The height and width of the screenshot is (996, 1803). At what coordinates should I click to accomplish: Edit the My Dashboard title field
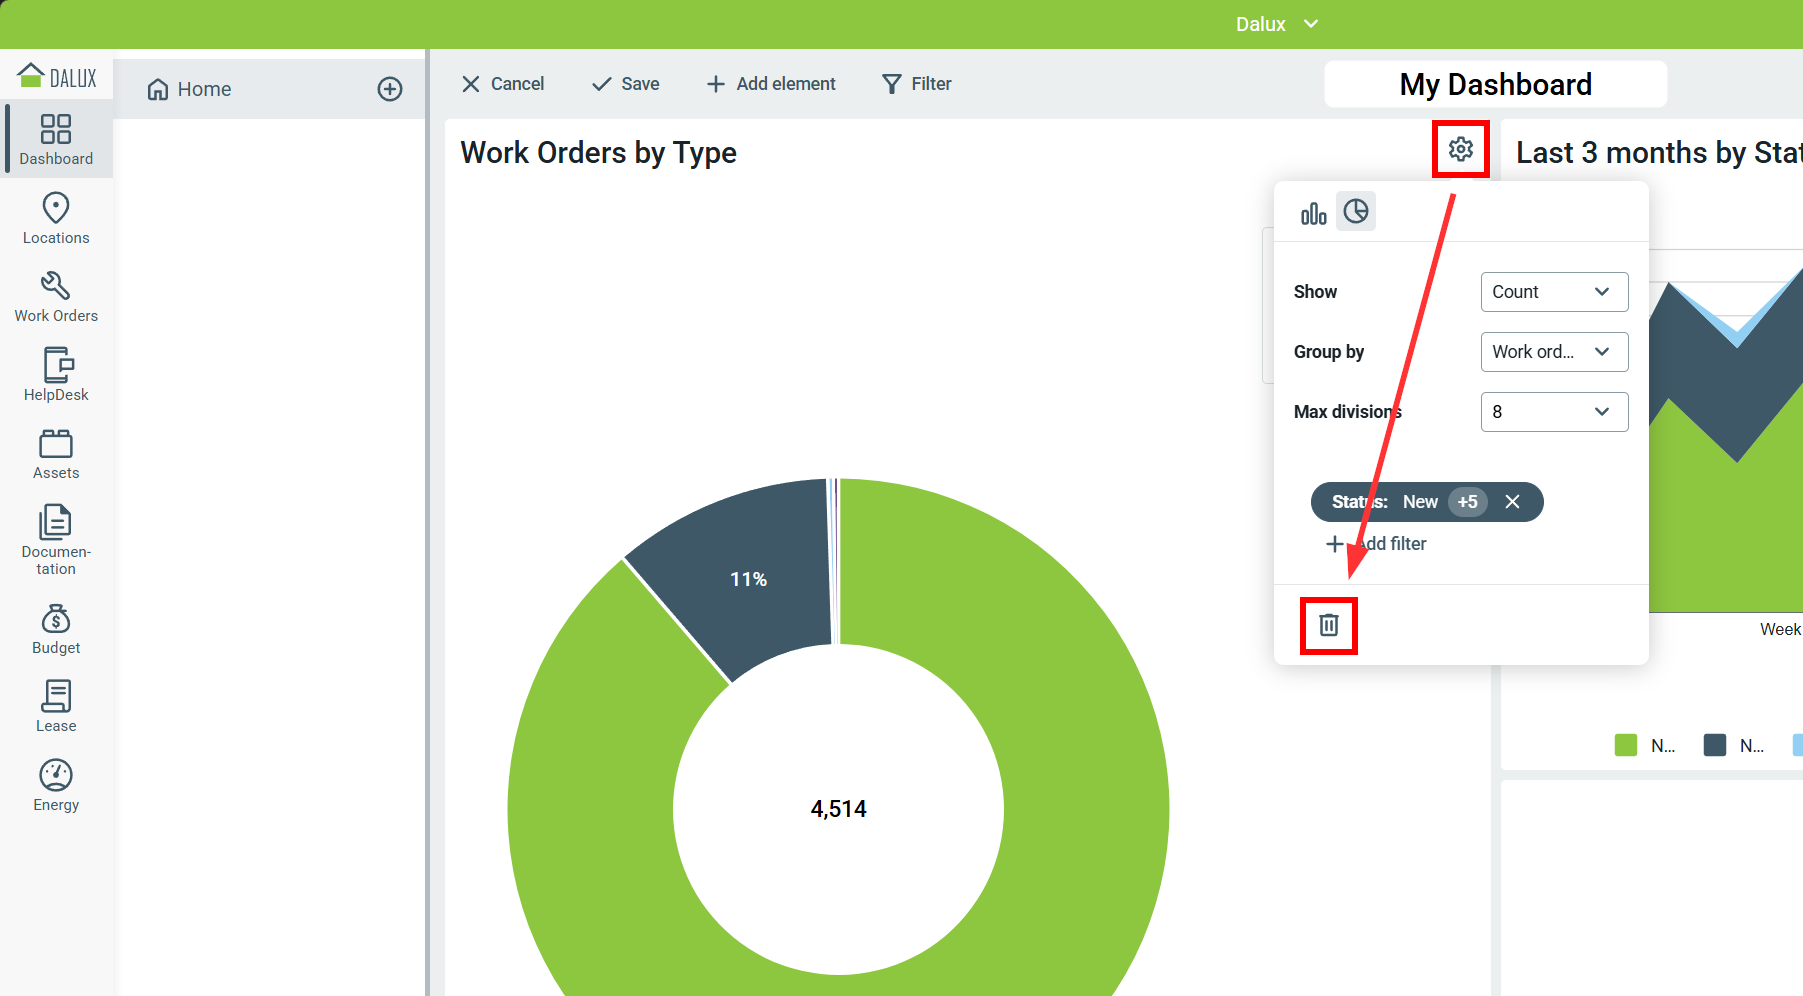pos(1495,84)
